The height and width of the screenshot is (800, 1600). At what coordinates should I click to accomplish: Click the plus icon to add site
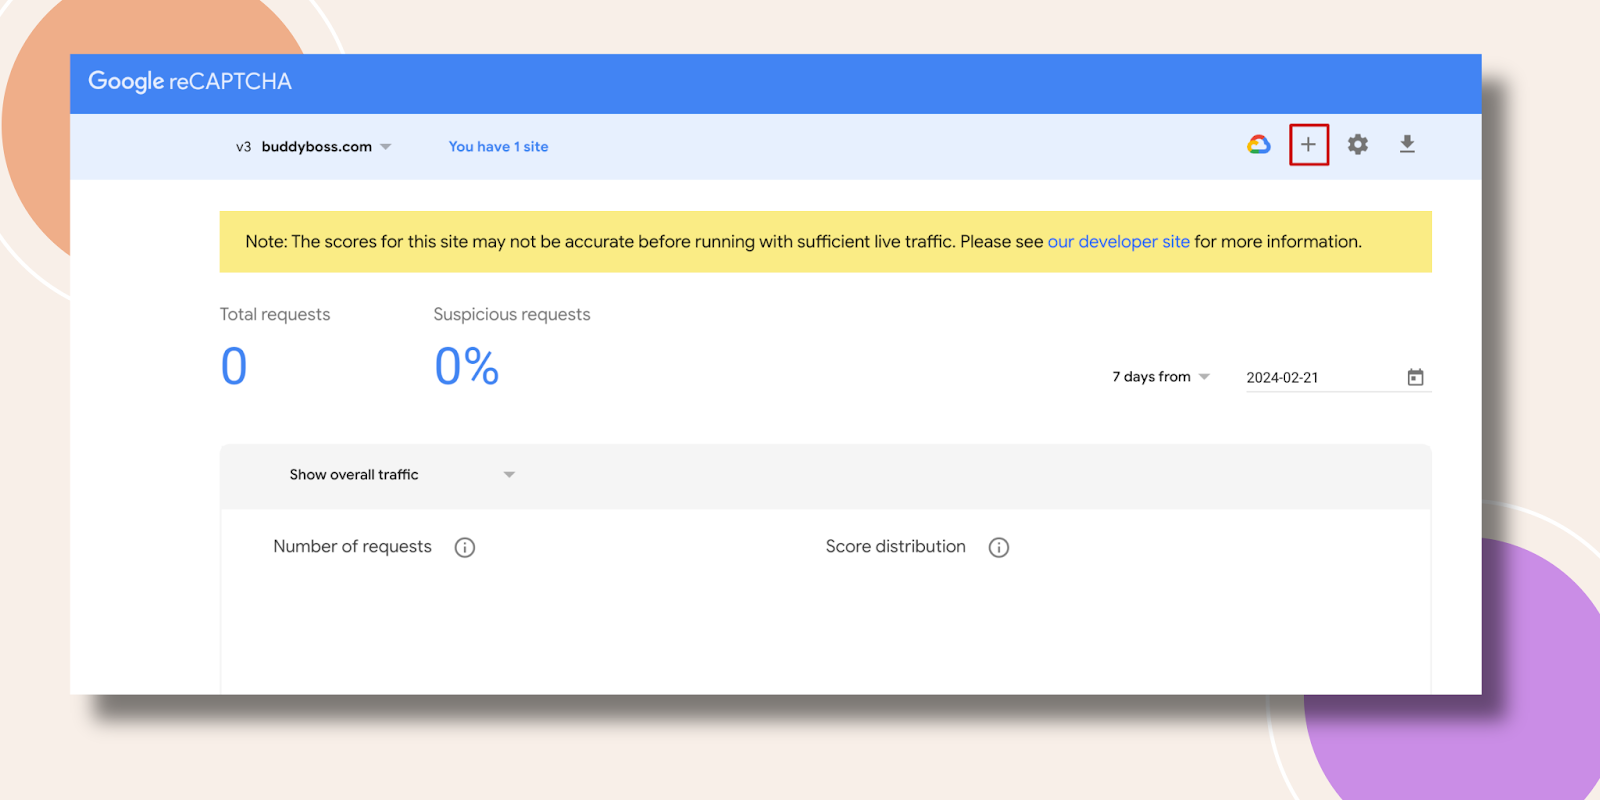(x=1308, y=145)
